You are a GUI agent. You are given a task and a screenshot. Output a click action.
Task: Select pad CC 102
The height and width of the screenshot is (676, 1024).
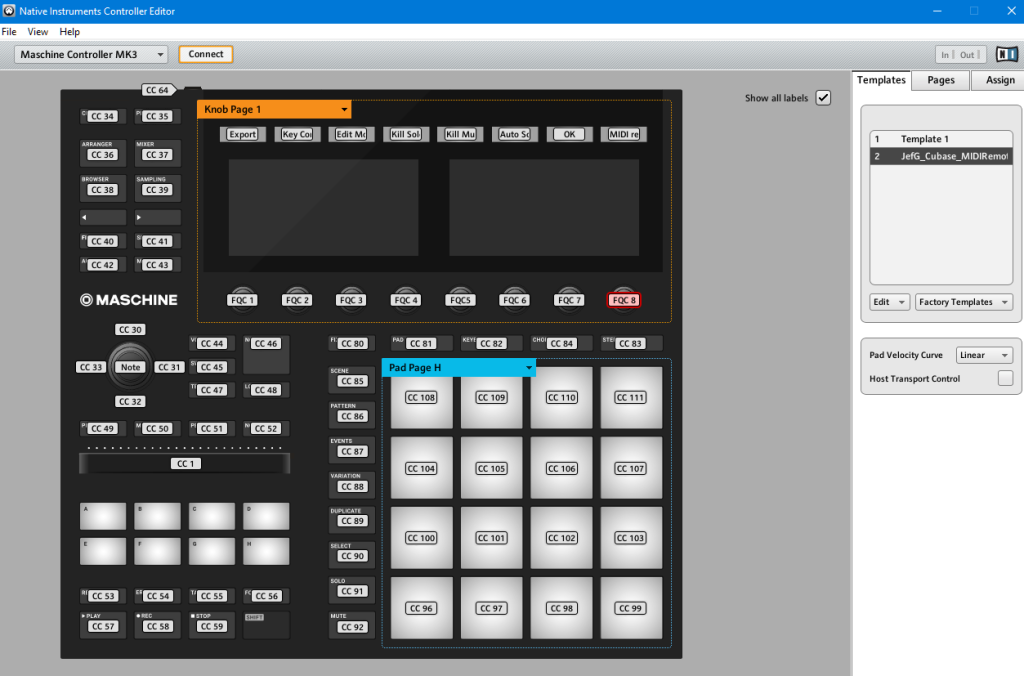pos(562,538)
